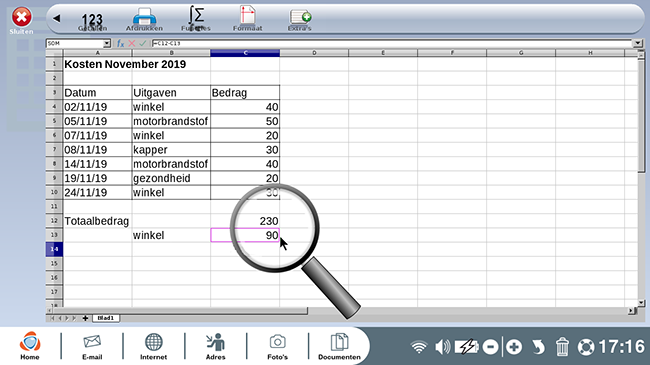This screenshot has height=365, width=650.
Task: Open the Extra's tool
Action: [x=300, y=20]
